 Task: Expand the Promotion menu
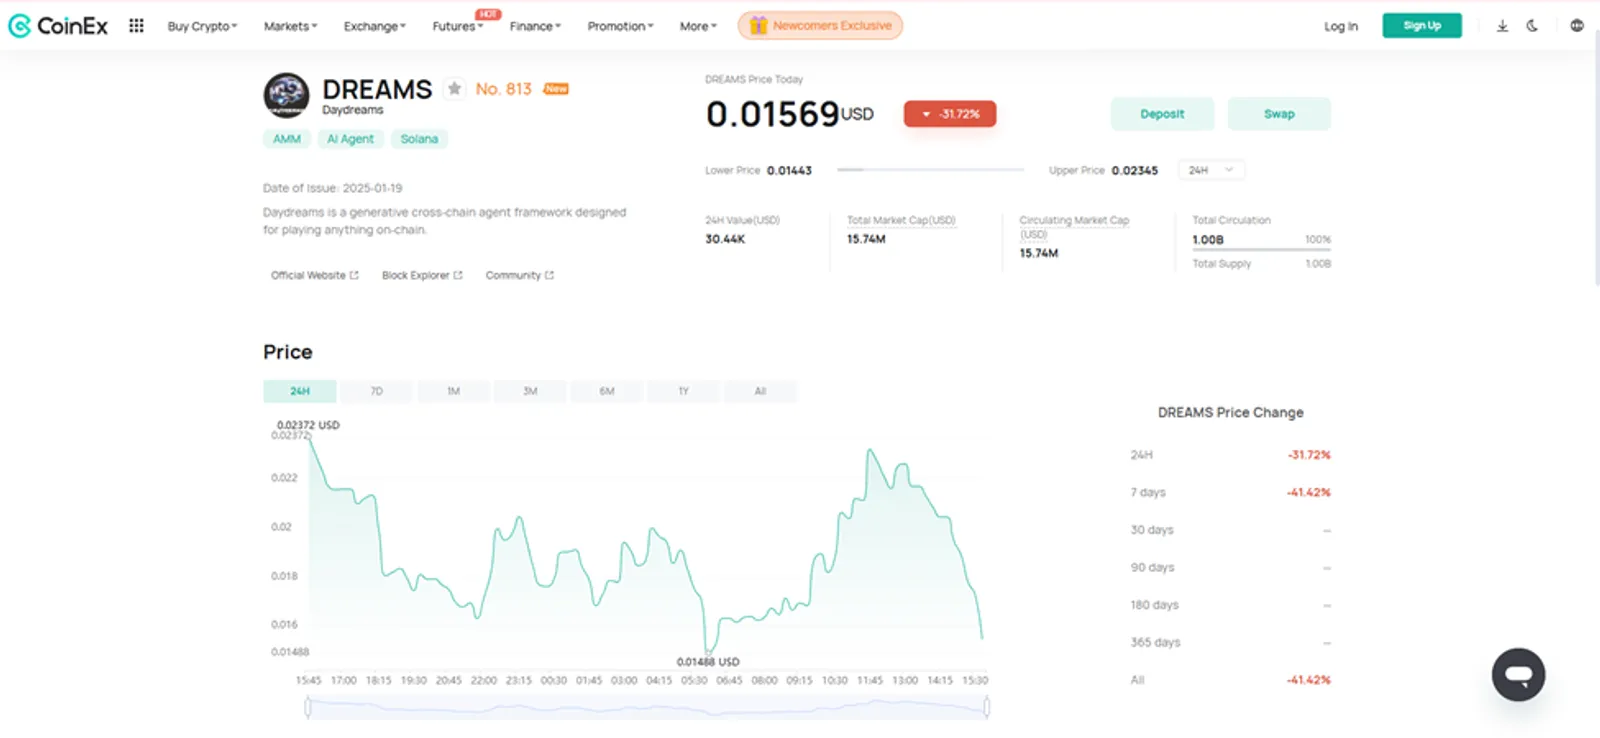click(620, 26)
